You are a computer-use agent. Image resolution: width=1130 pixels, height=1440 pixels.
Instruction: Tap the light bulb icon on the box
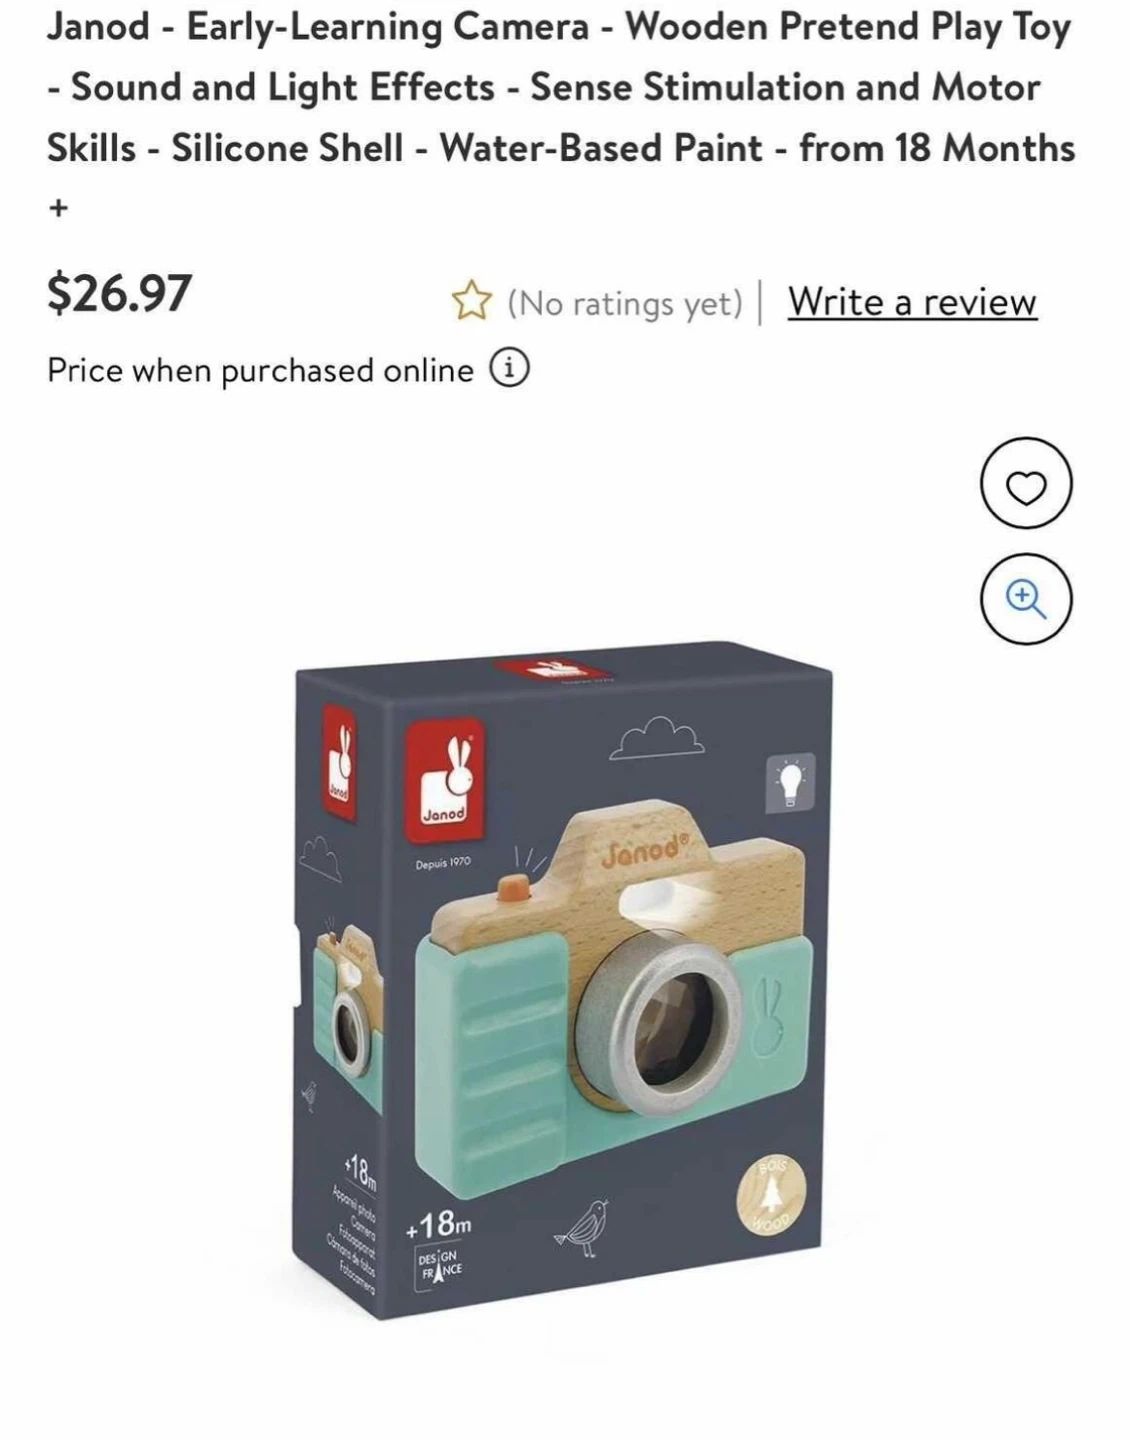(791, 781)
